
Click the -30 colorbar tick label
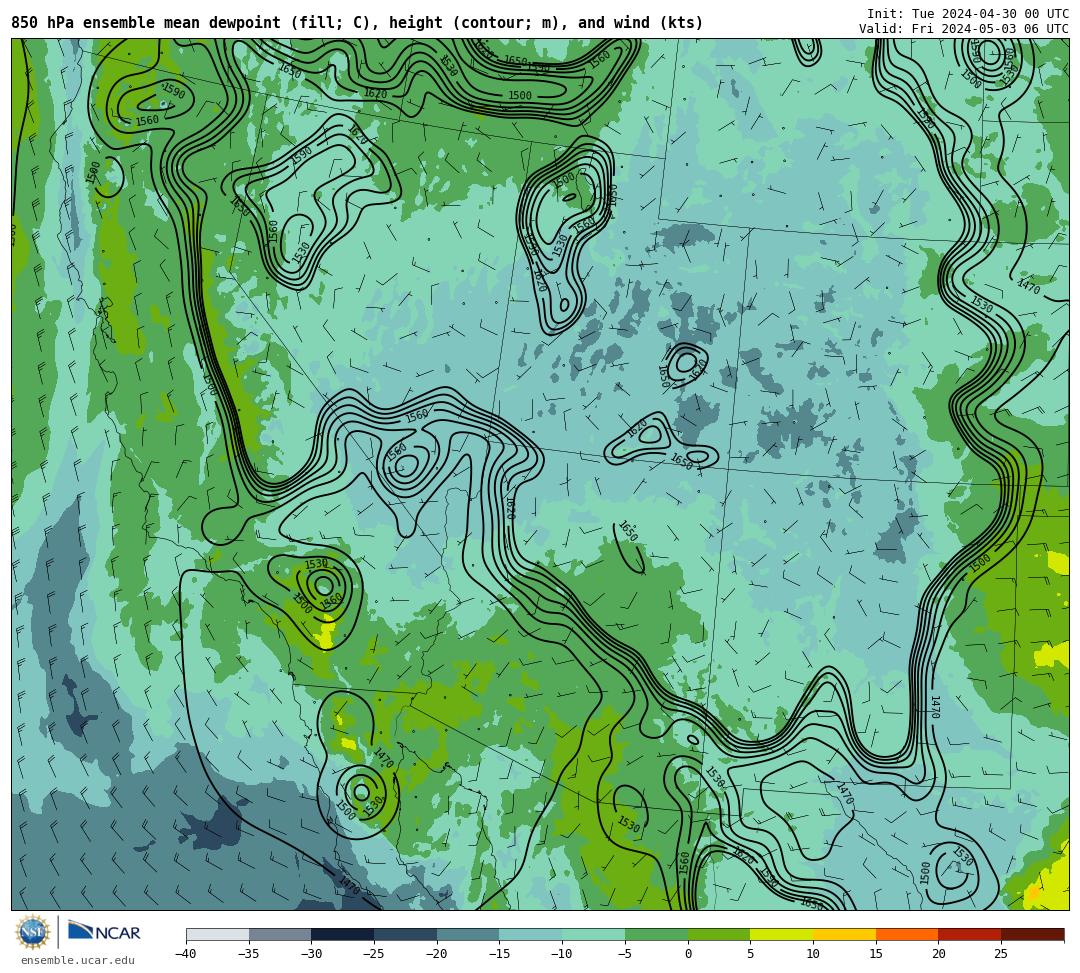pos(311,954)
